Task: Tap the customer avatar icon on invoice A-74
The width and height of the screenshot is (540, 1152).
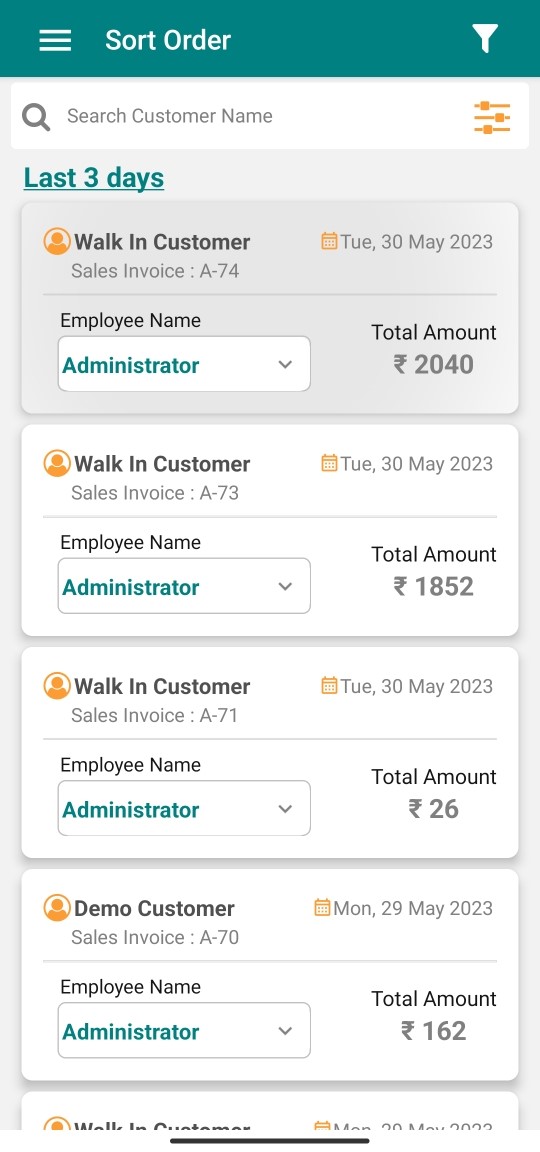Action: click(57, 241)
